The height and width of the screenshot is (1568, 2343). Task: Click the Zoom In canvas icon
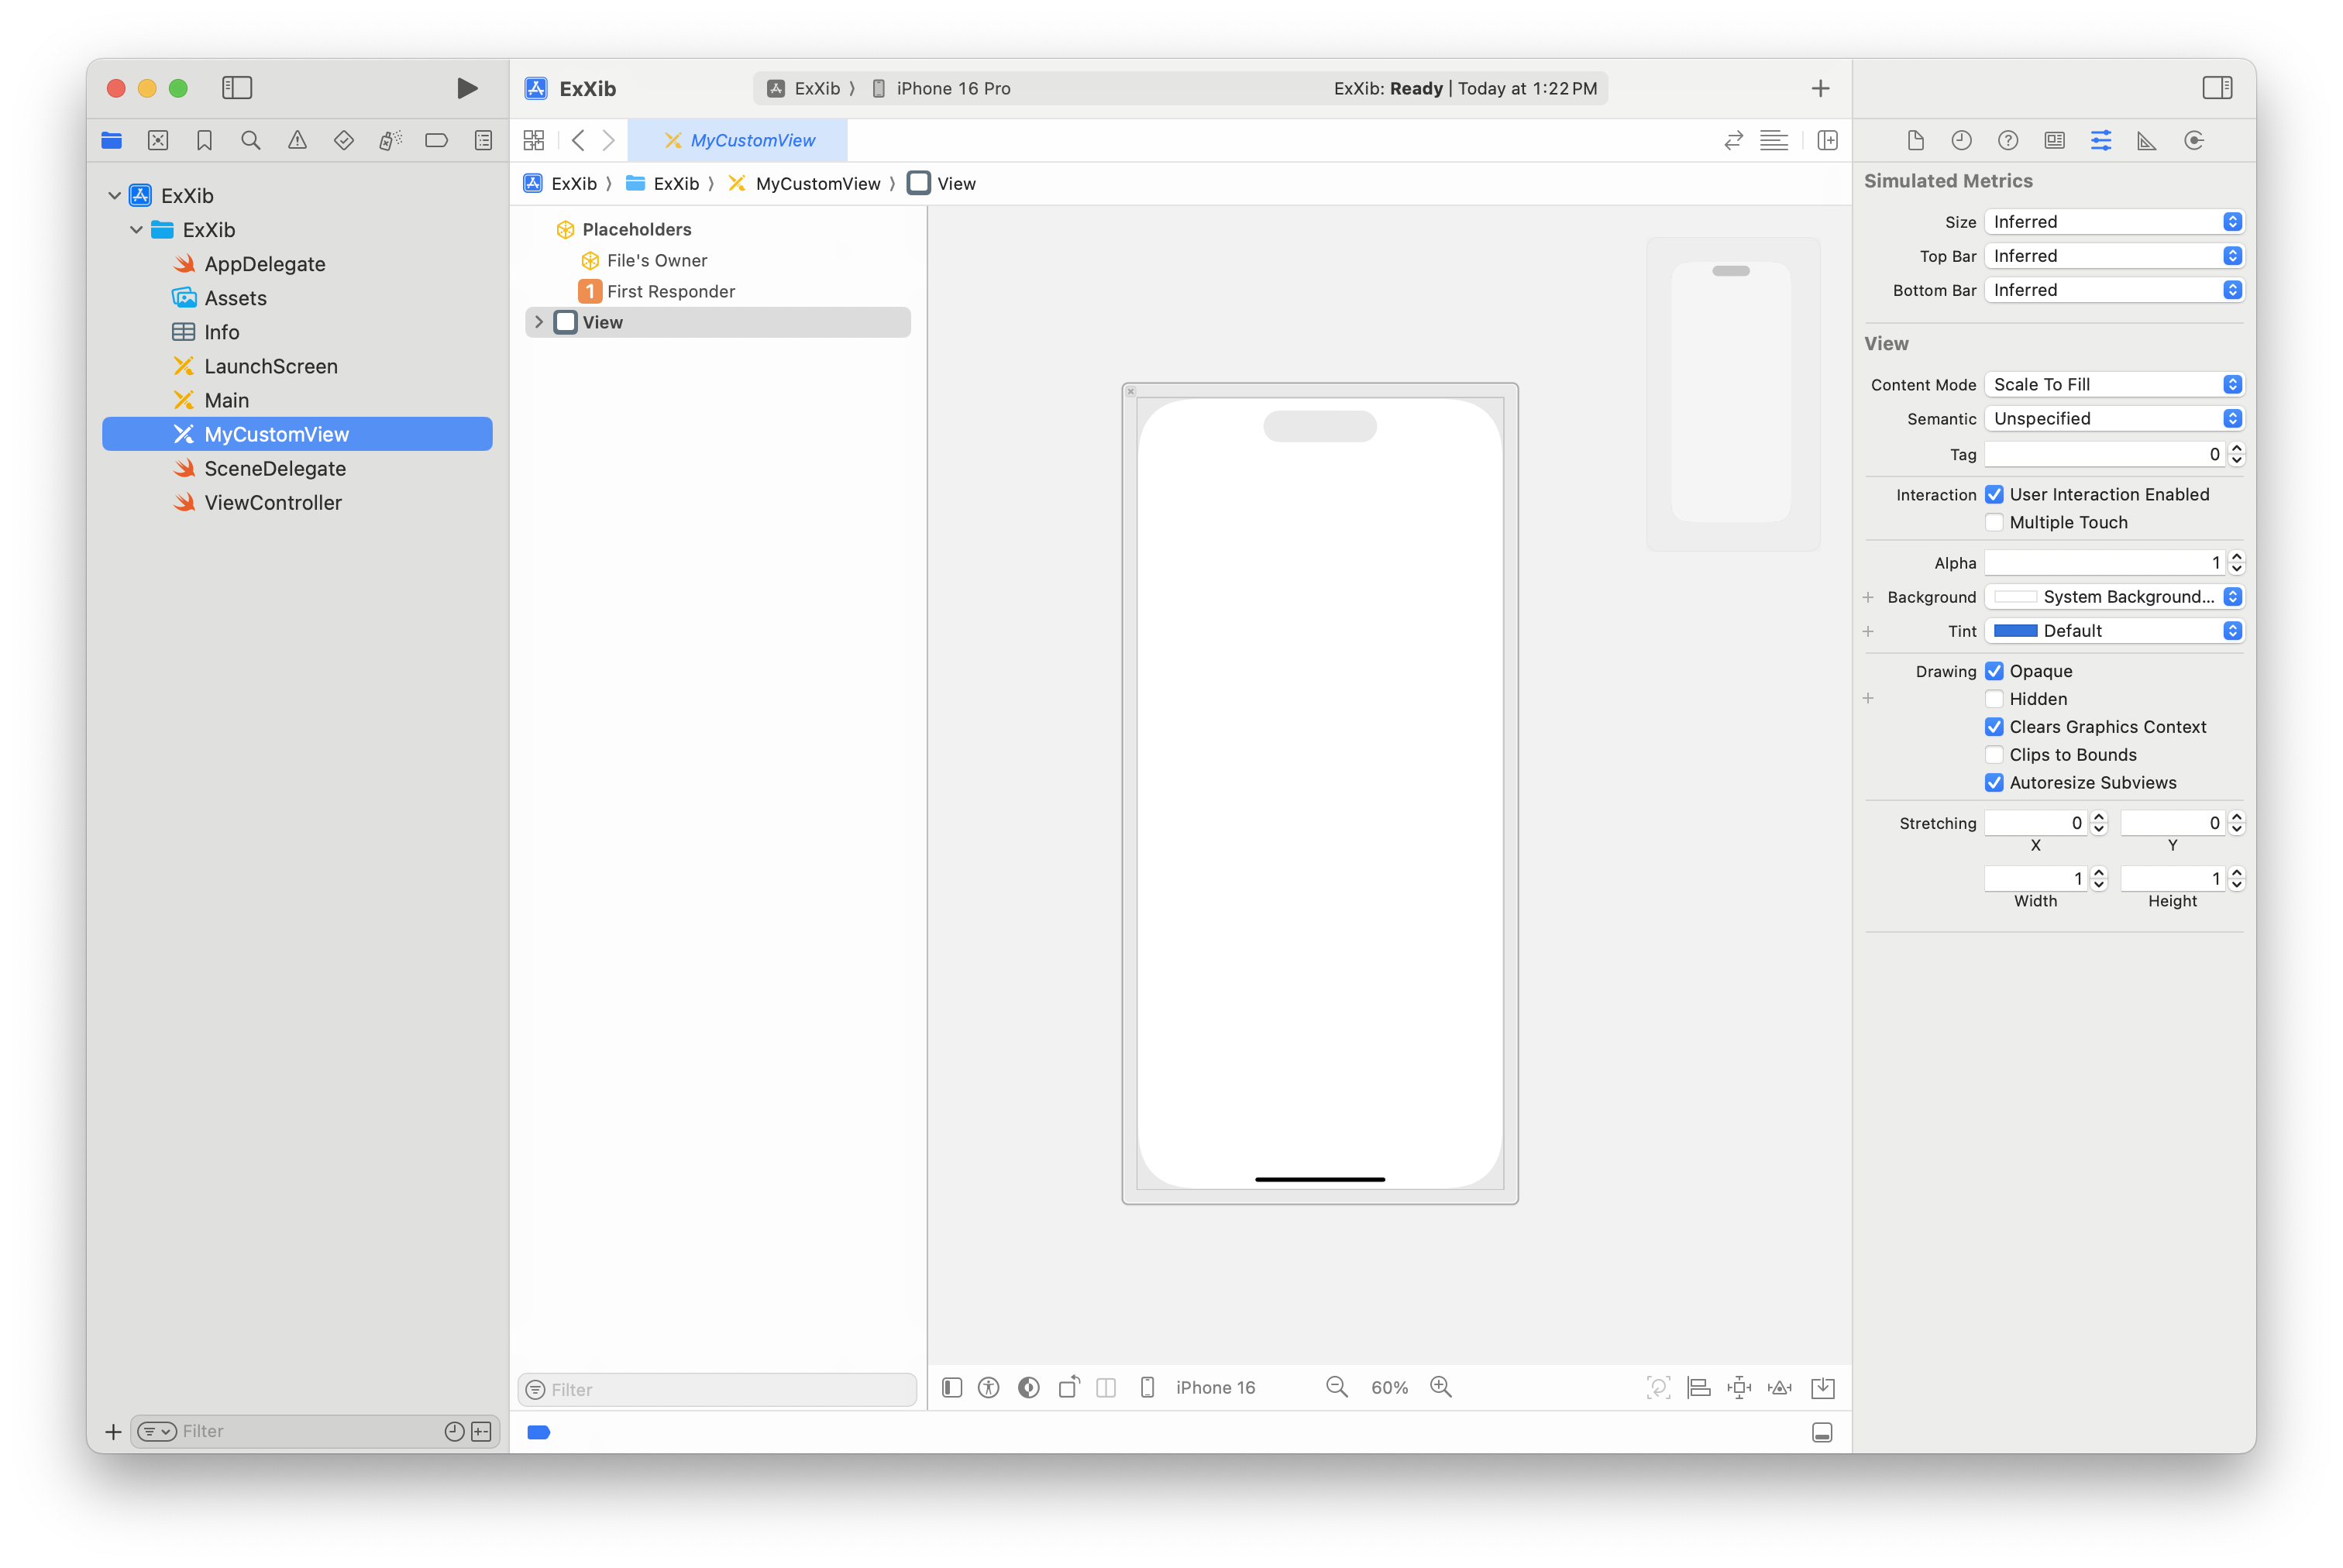(x=1440, y=1387)
